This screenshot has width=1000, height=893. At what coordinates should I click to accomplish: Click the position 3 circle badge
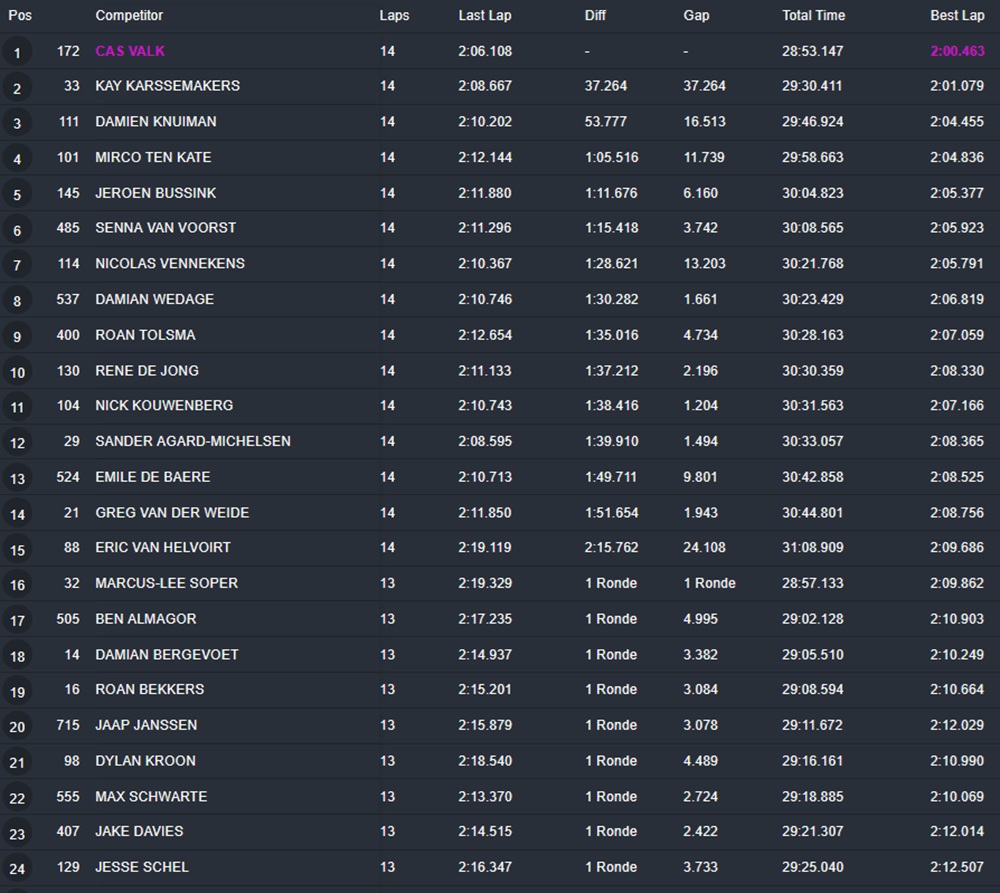coord(17,123)
